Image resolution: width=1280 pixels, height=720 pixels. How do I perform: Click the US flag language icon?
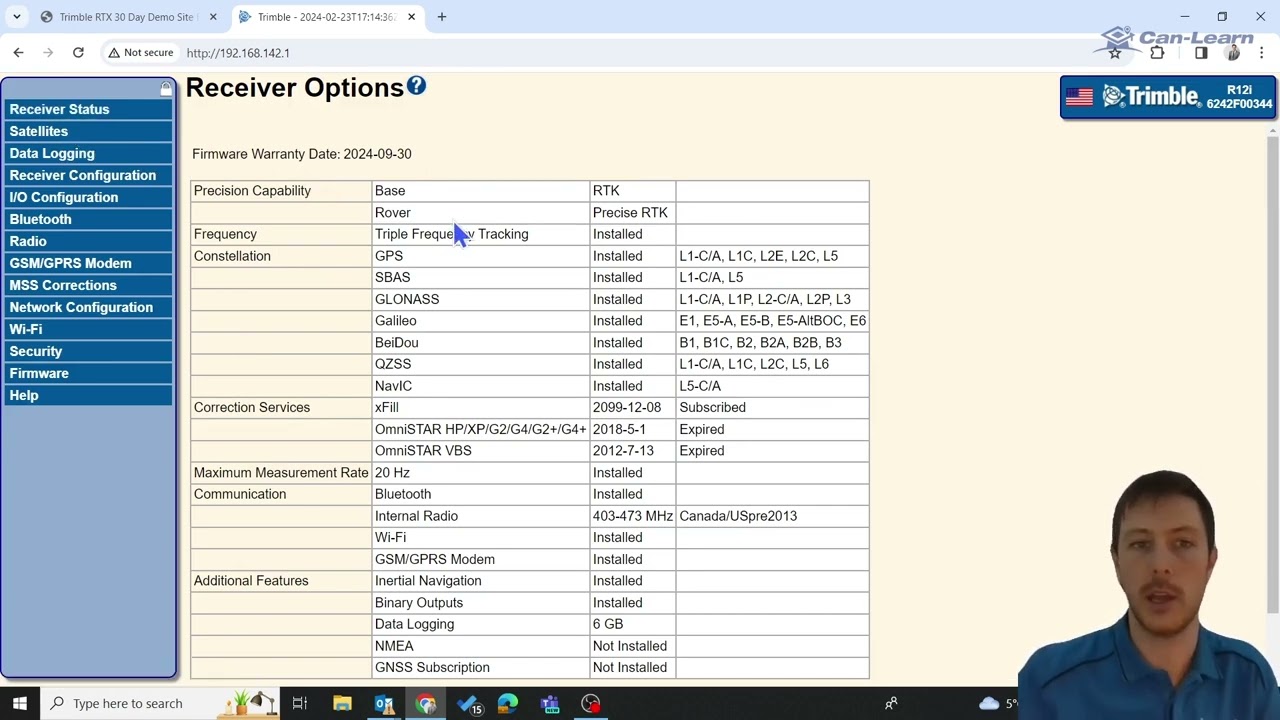tap(1079, 97)
